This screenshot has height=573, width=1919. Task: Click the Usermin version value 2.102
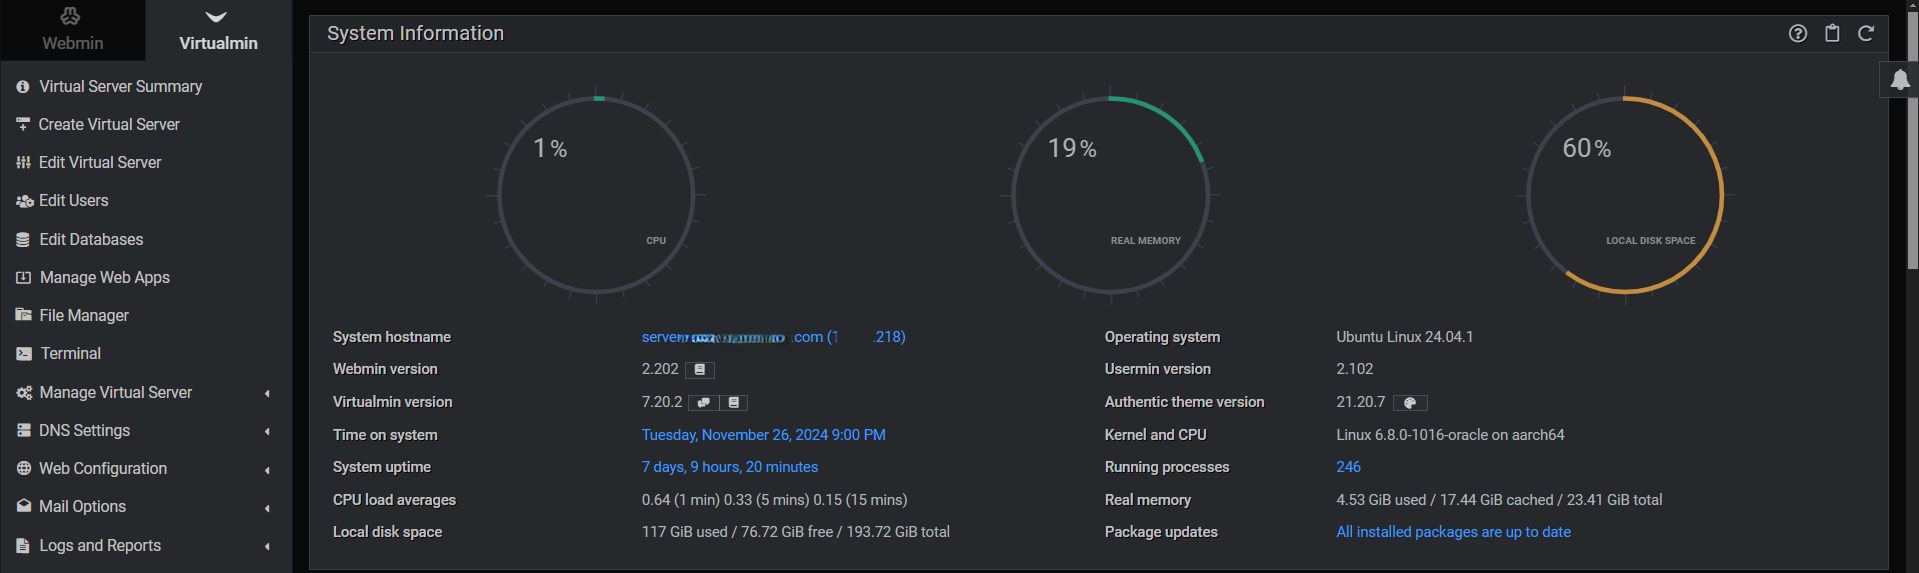tap(1355, 369)
